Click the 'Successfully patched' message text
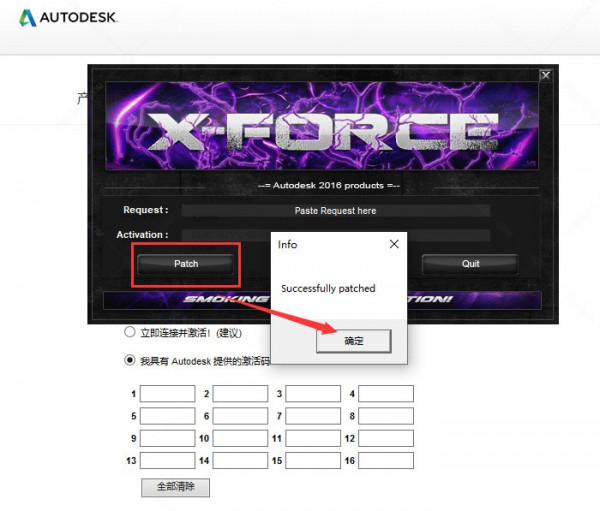The image size is (600, 511). pyautogui.click(x=328, y=289)
